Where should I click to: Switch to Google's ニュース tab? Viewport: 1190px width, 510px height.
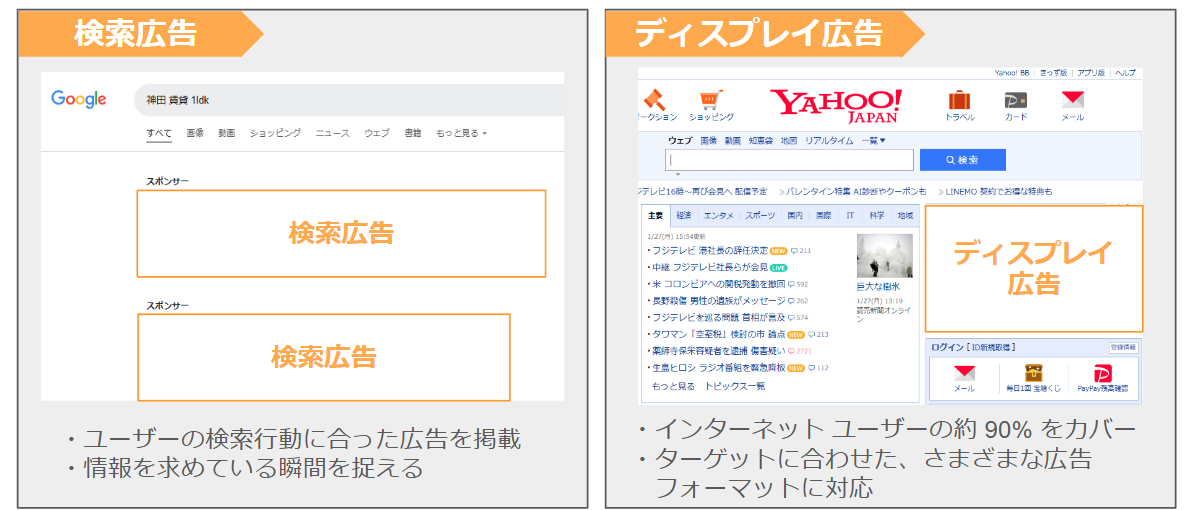(x=332, y=133)
